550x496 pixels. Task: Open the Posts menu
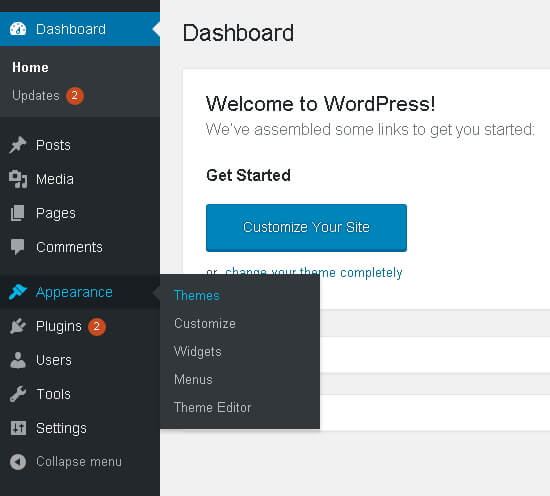[53, 145]
